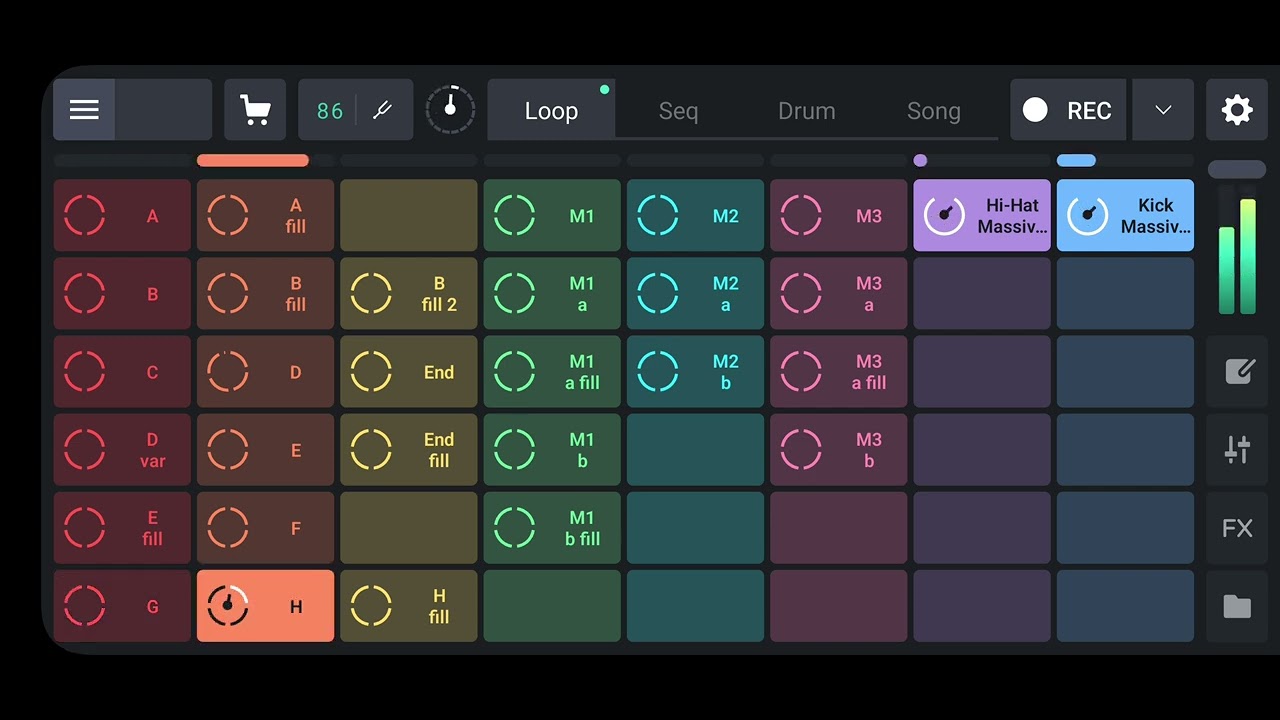The height and width of the screenshot is (720, 1280).
Task: Open the mixer sliders panel
Action: pyautogui.click(x=1238, y=449)
